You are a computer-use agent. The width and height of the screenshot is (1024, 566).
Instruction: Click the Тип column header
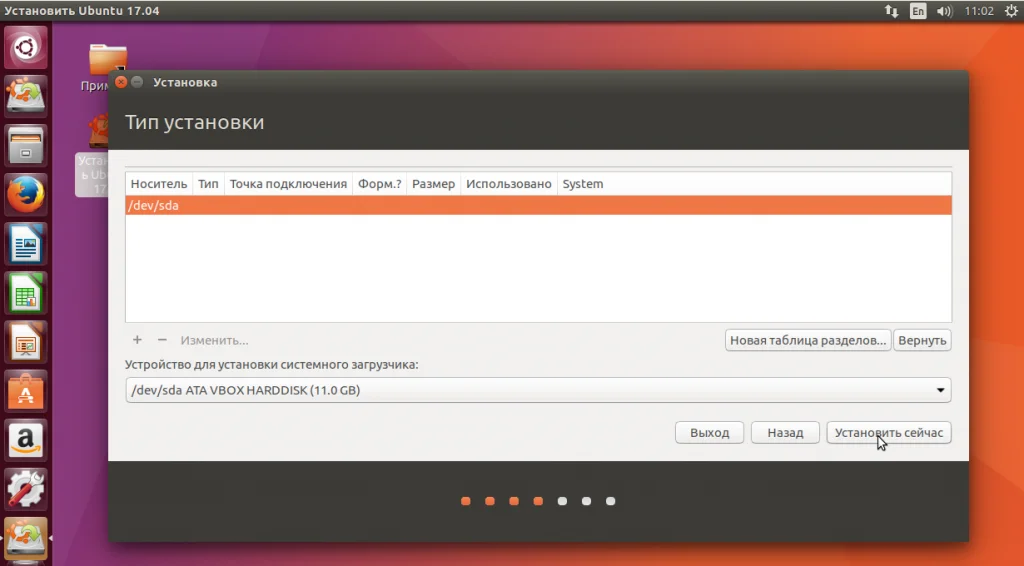[208, 184]
